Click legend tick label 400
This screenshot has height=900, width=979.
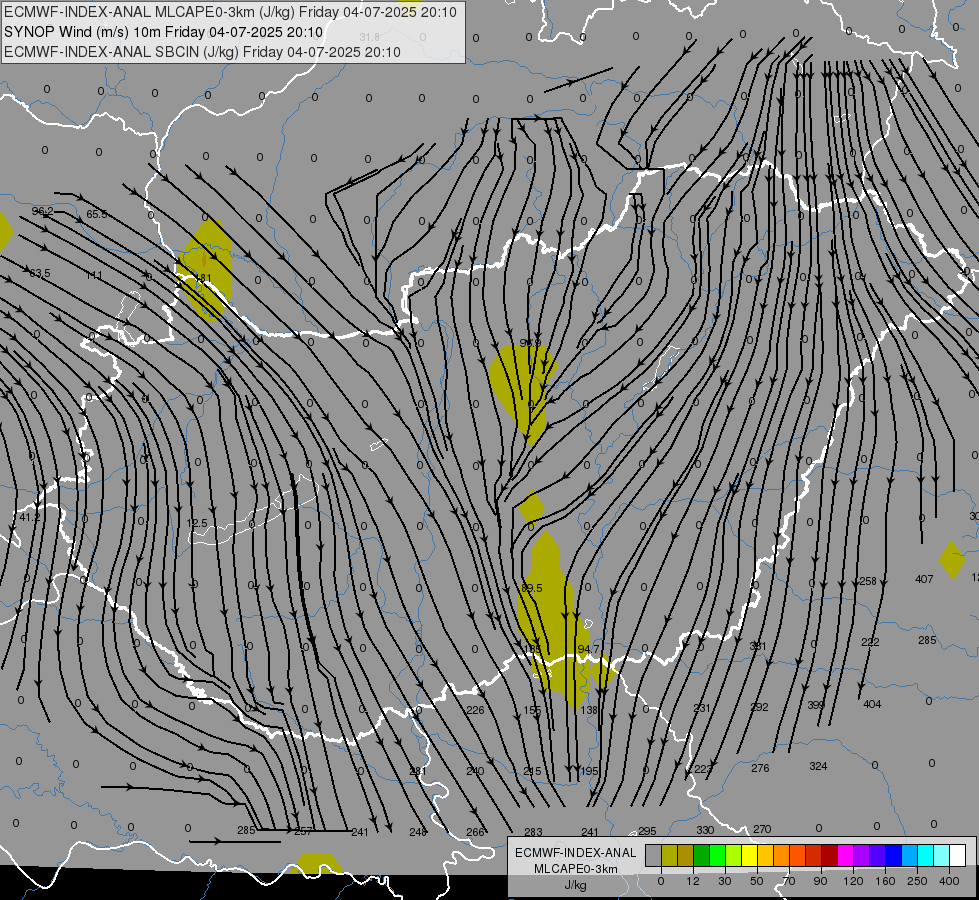tap(949, 881)
